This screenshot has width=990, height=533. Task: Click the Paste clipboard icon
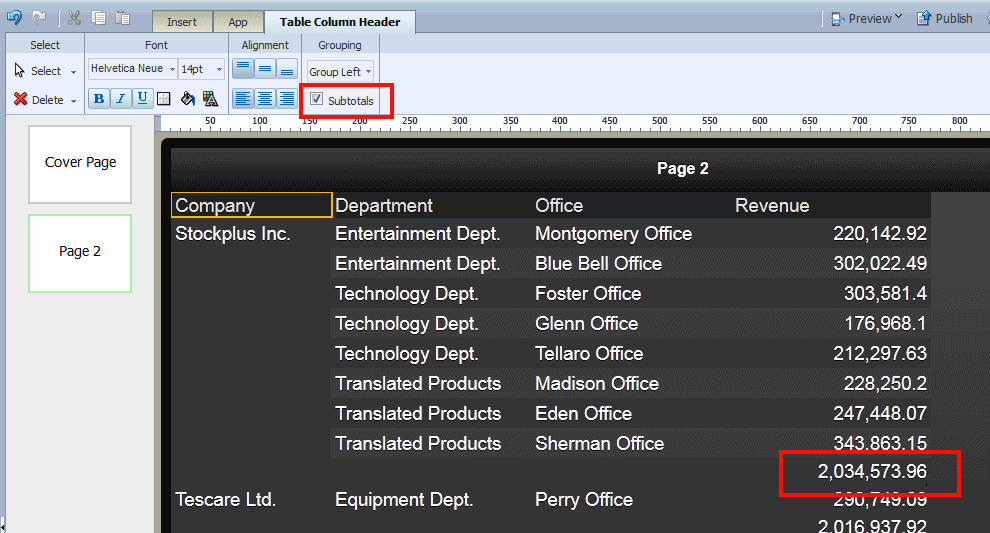coord(122,18)
